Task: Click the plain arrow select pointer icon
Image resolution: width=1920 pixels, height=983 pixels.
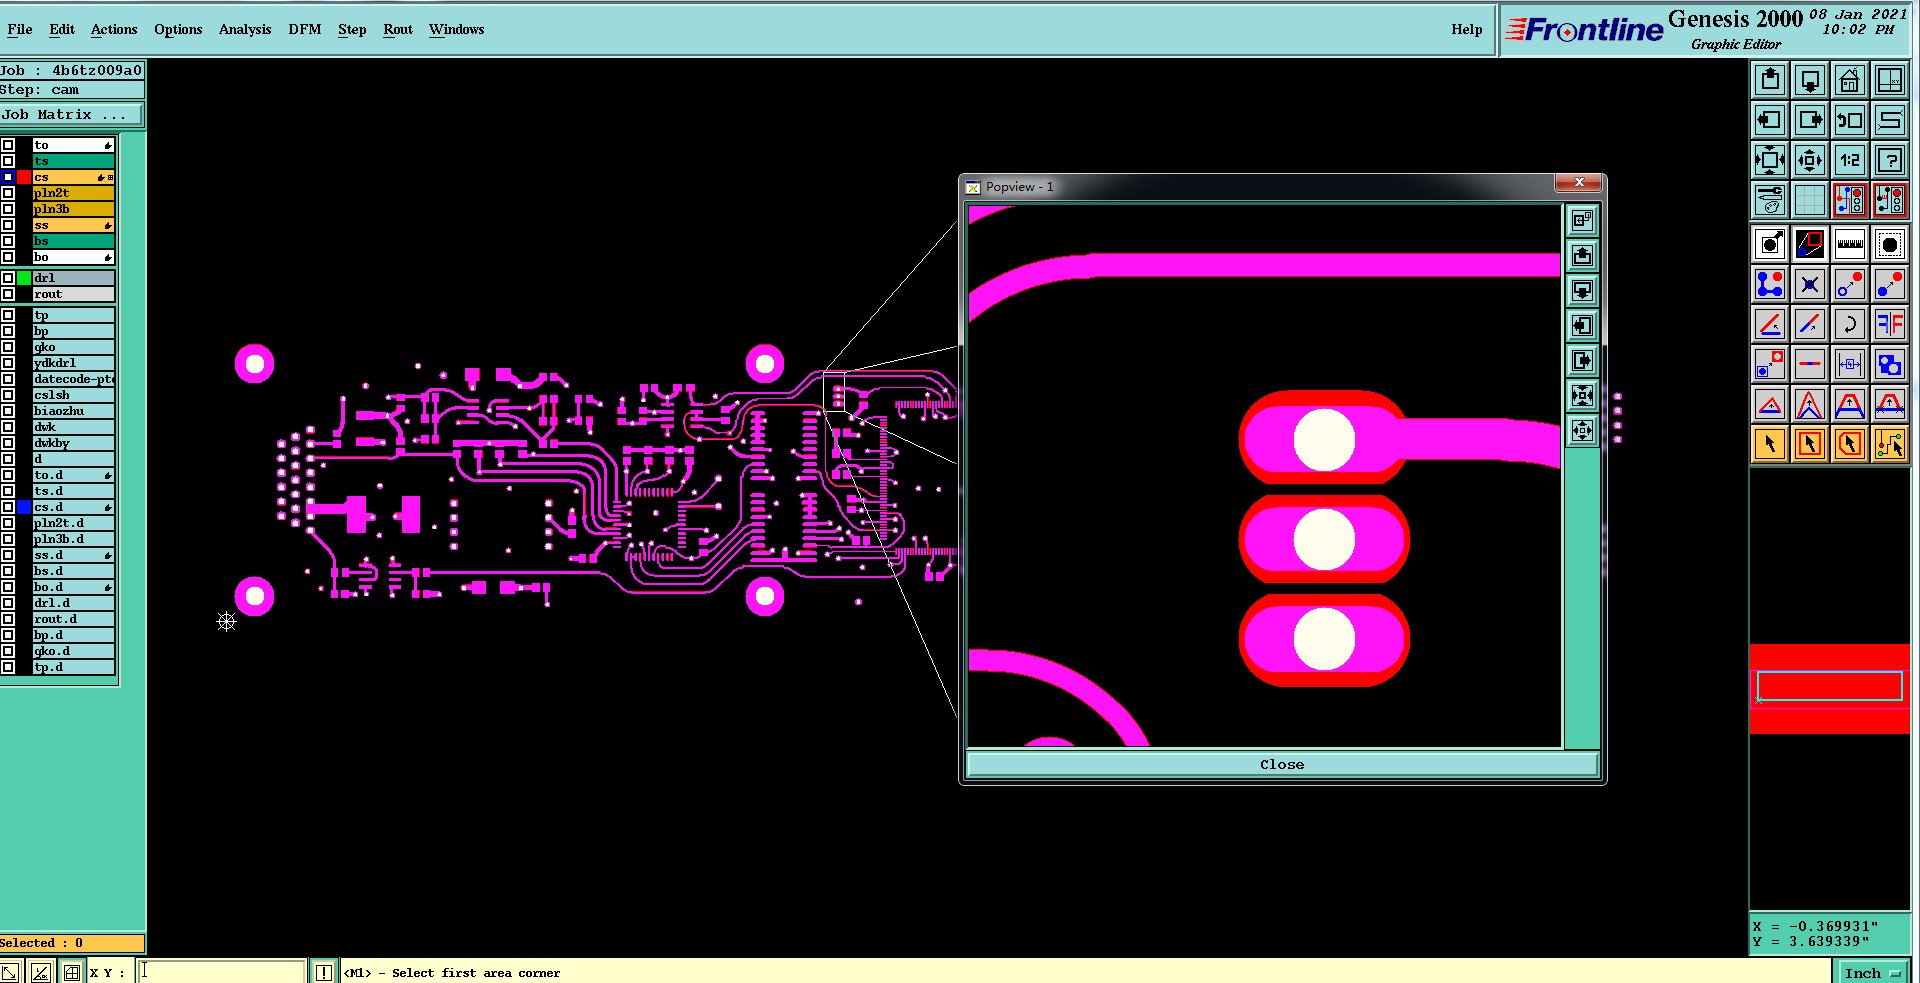Action: pos(1770,444)
